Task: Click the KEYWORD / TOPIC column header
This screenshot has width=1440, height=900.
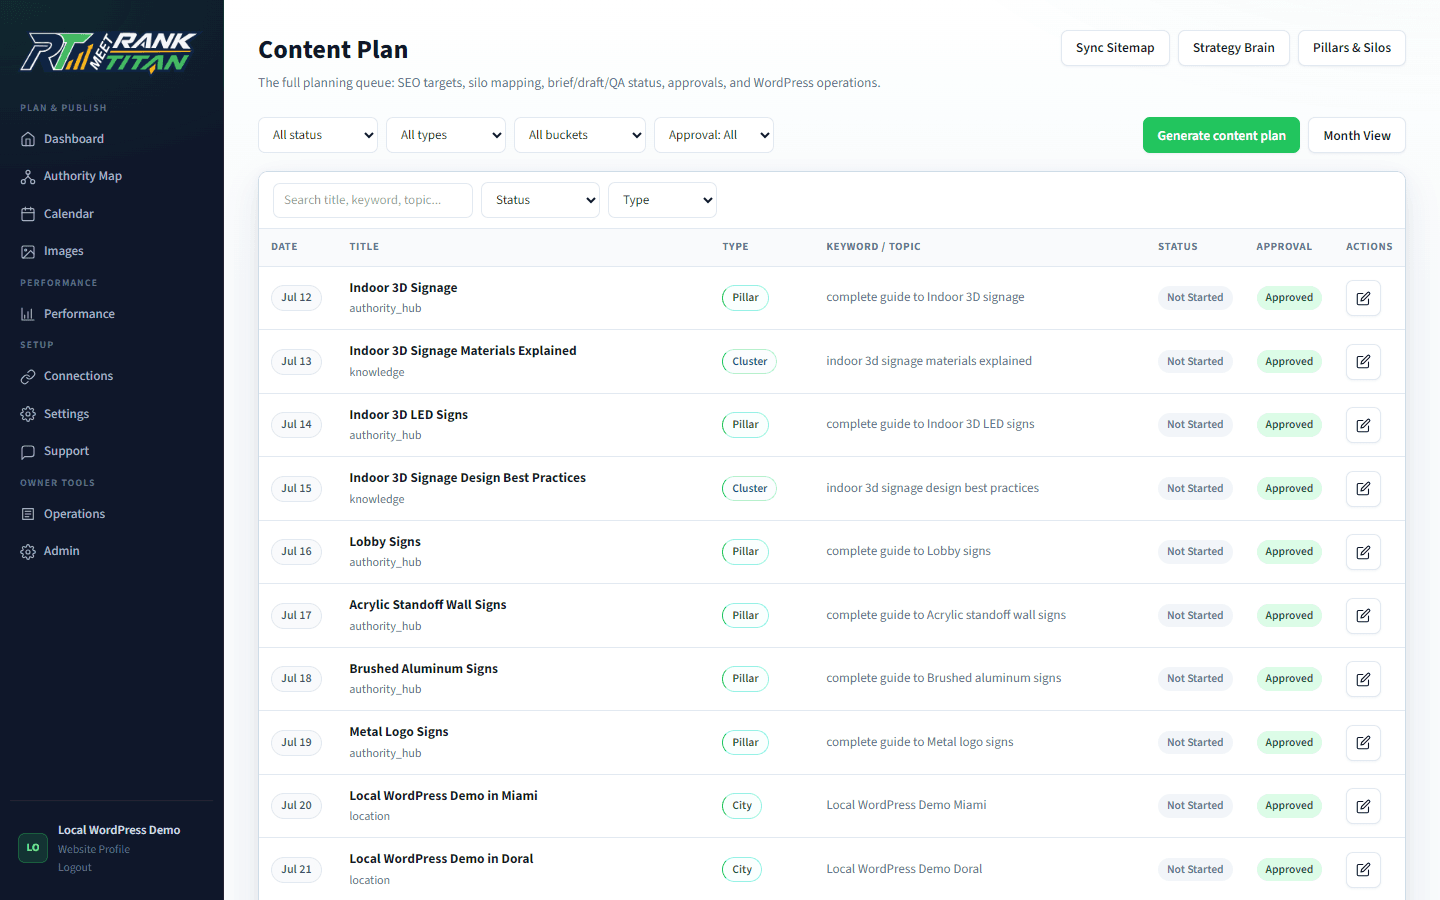Action: (x=873, y=247)
